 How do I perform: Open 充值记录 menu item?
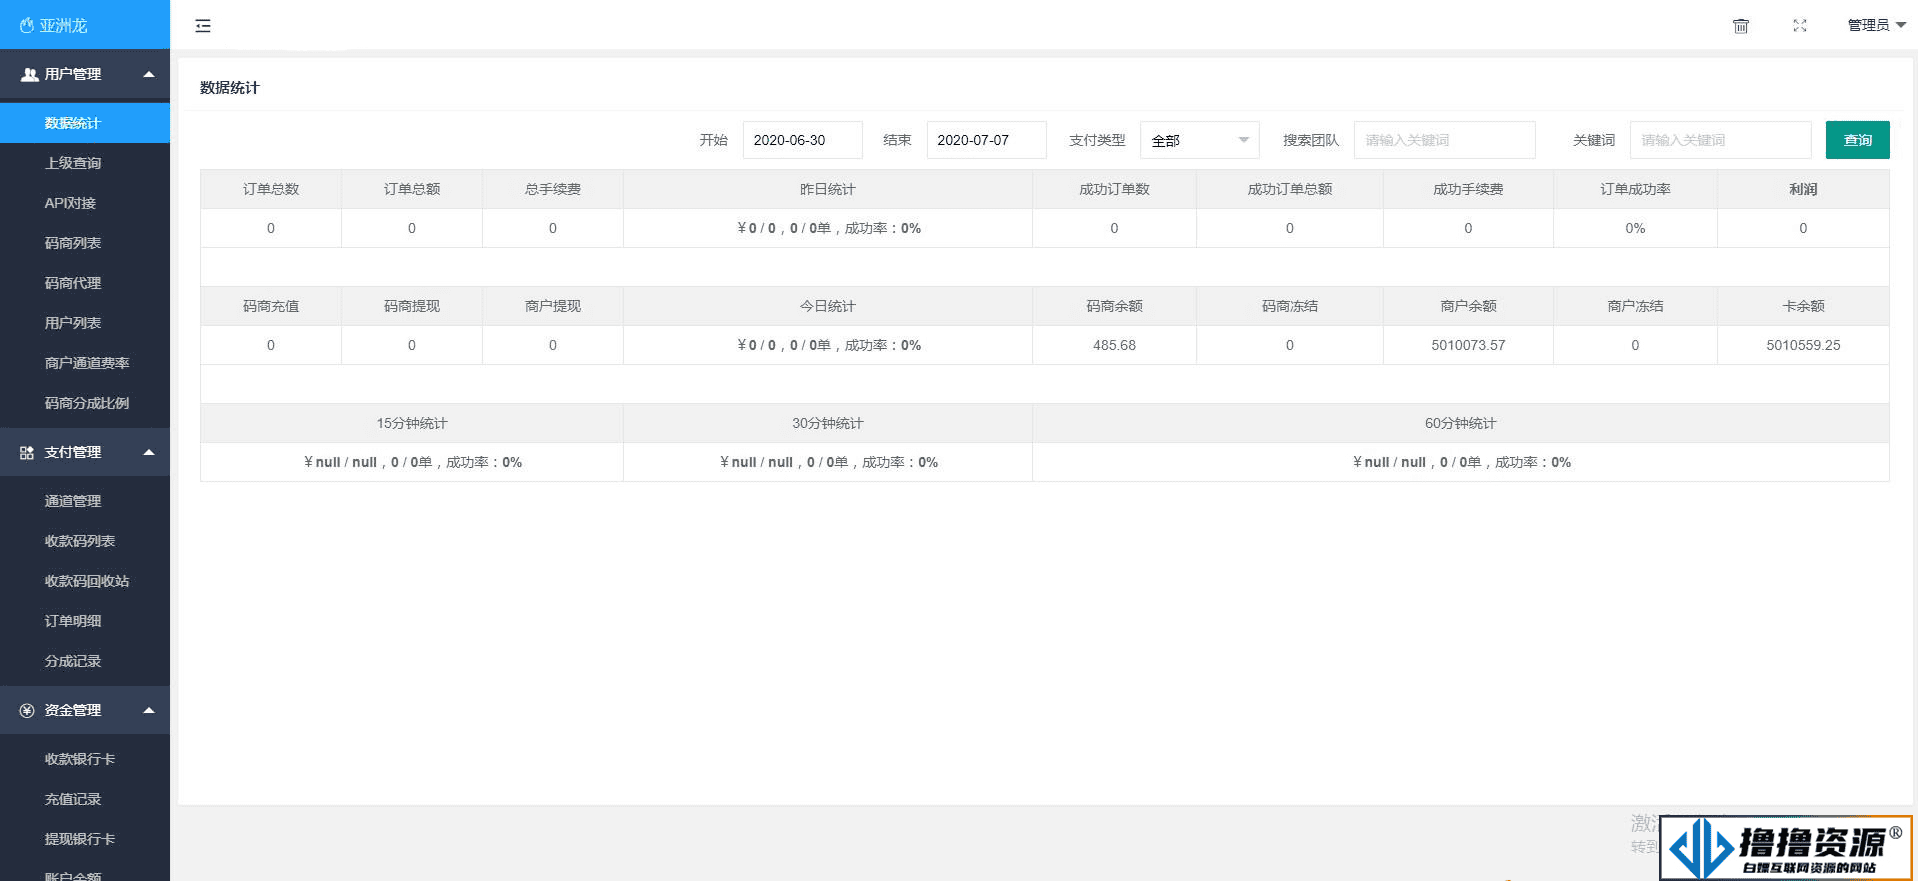pyautogui.click(x=85, y=799)
